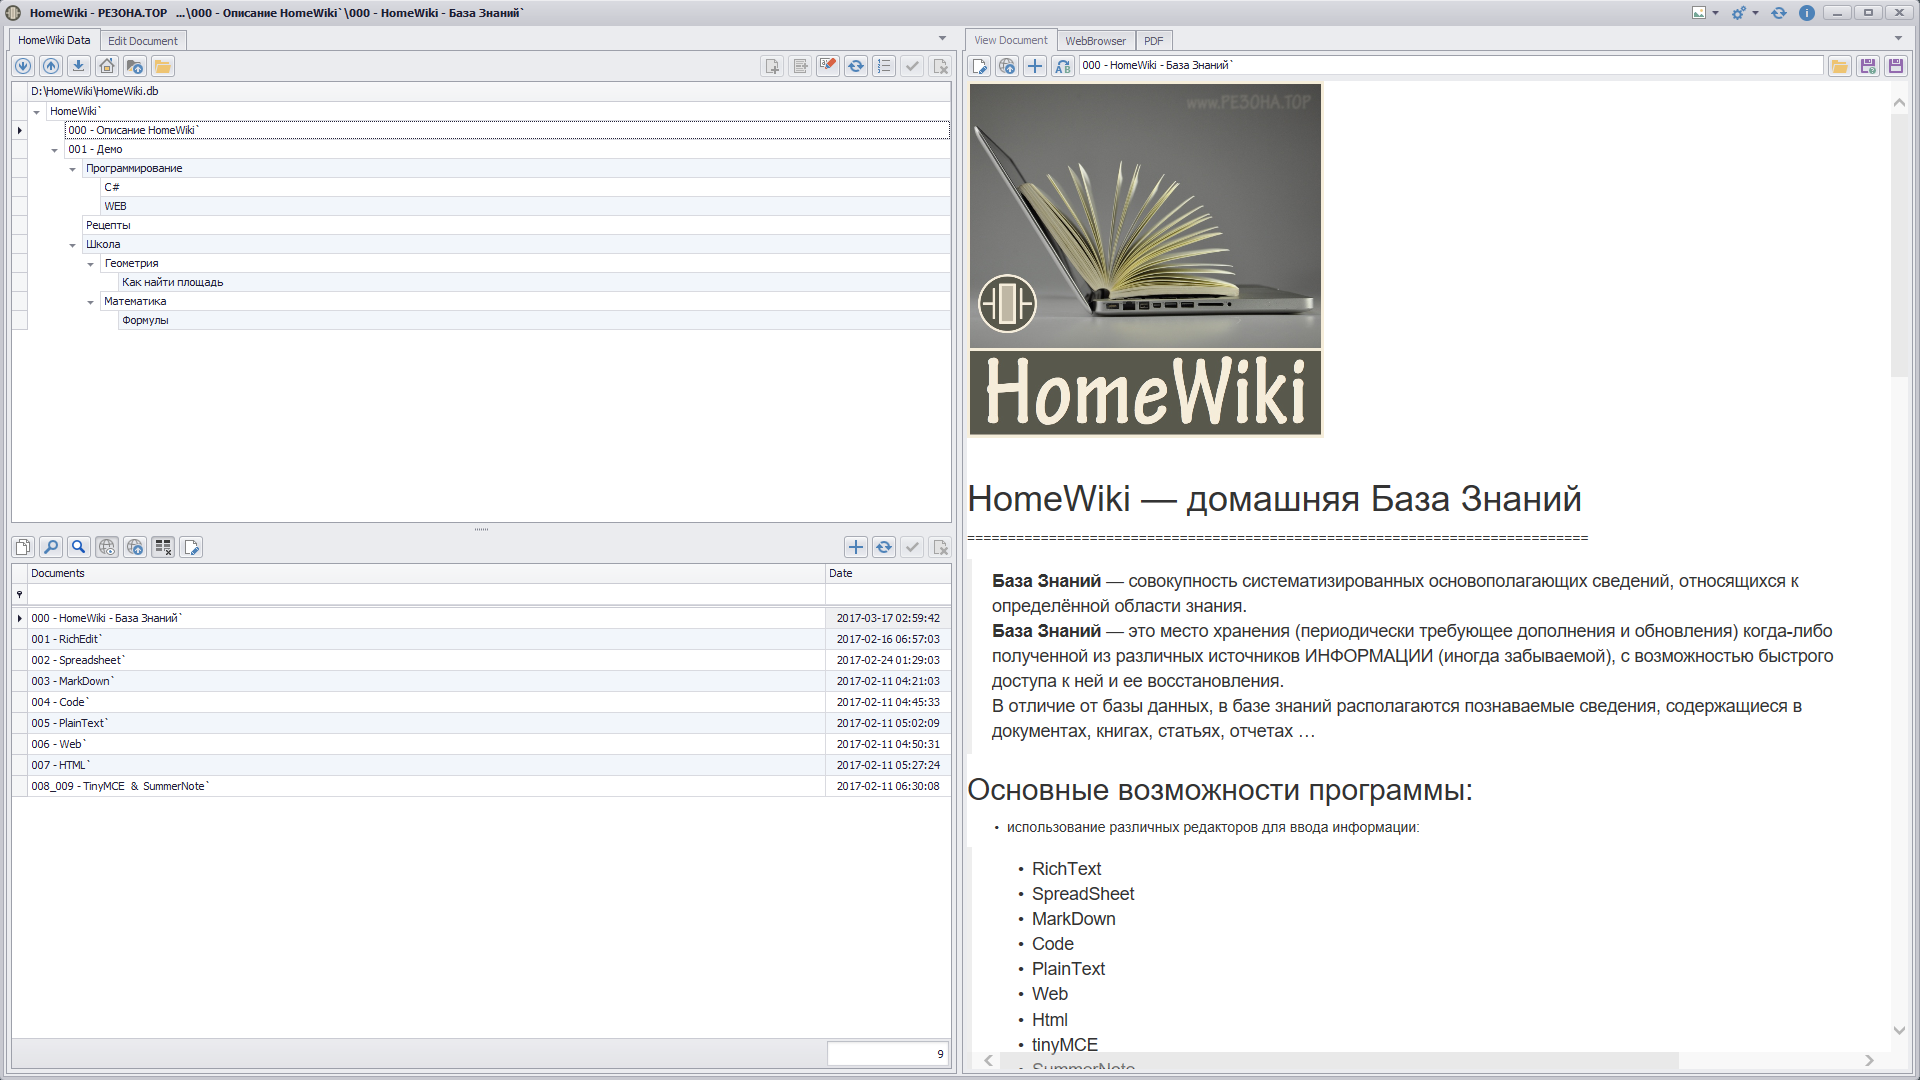This screenshot has height=1080, width=1920.
Task: Add a new document with the plus icon
Action: point(856,547)
